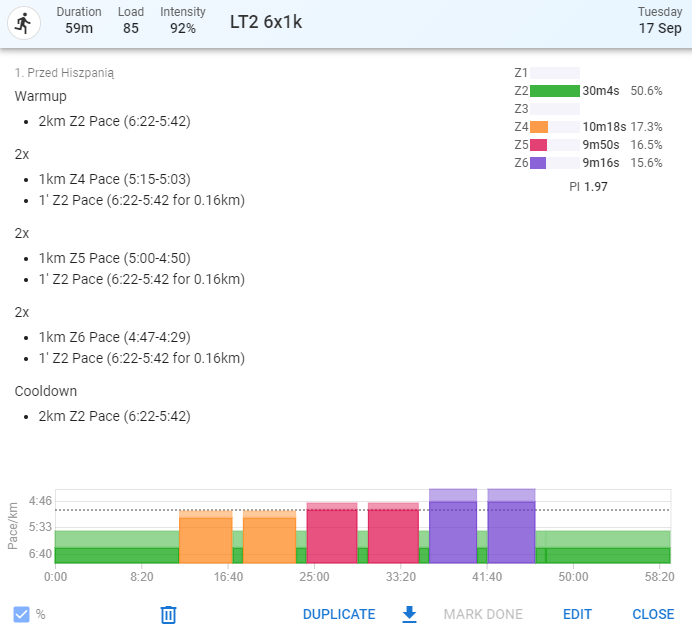The height and width of the screenshot is (632, 692).
Task: Click the Z4 time 10m18s
Action: 604,127
